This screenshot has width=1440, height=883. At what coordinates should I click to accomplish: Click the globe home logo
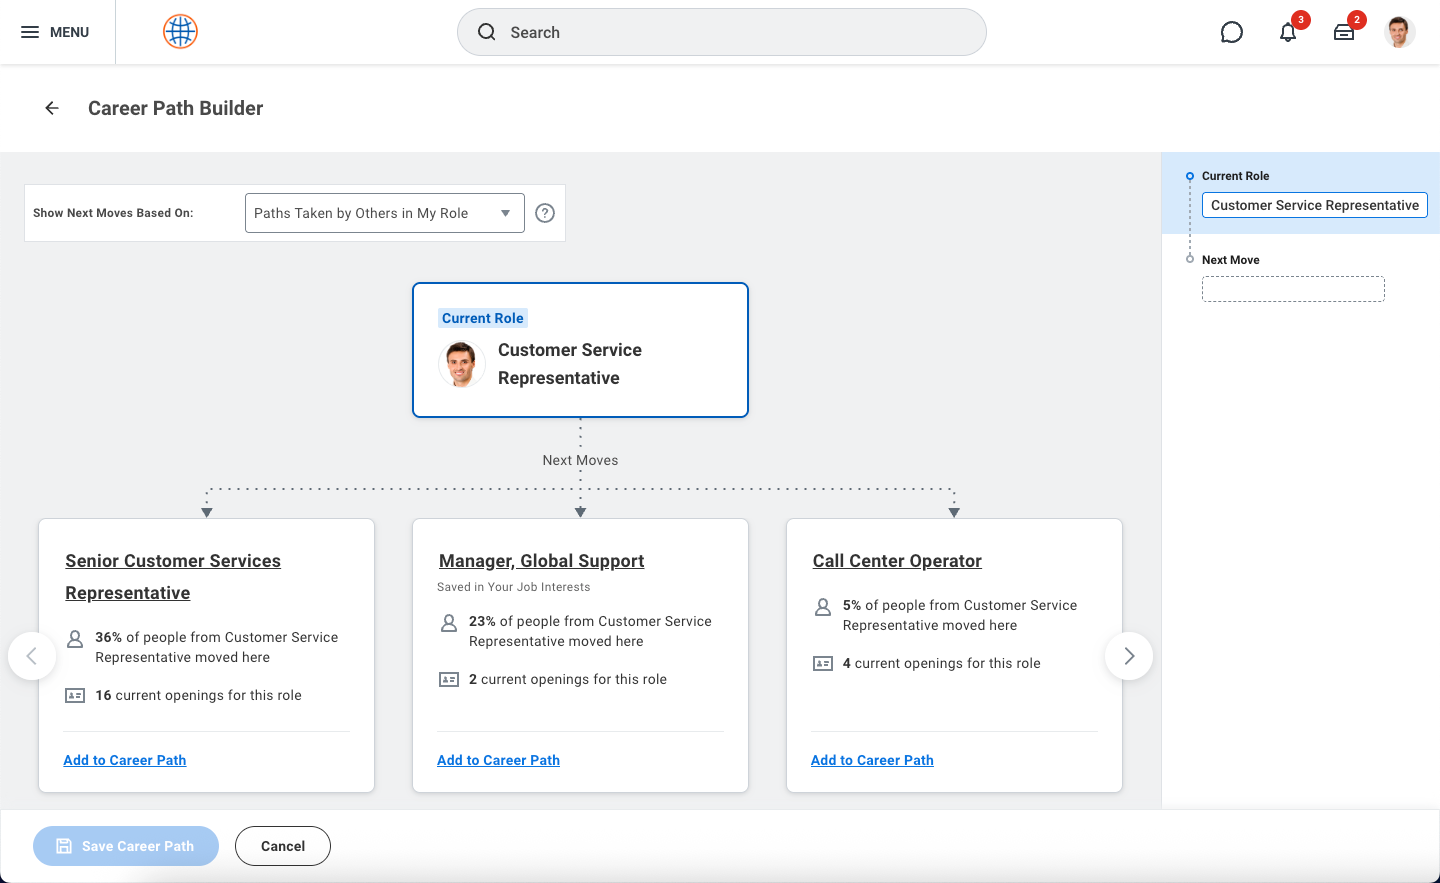(x=180, y=32)
